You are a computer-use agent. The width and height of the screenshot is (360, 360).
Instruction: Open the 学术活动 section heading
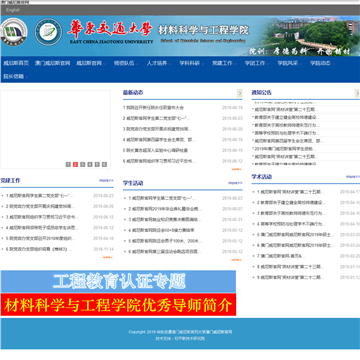coord(261,176)
